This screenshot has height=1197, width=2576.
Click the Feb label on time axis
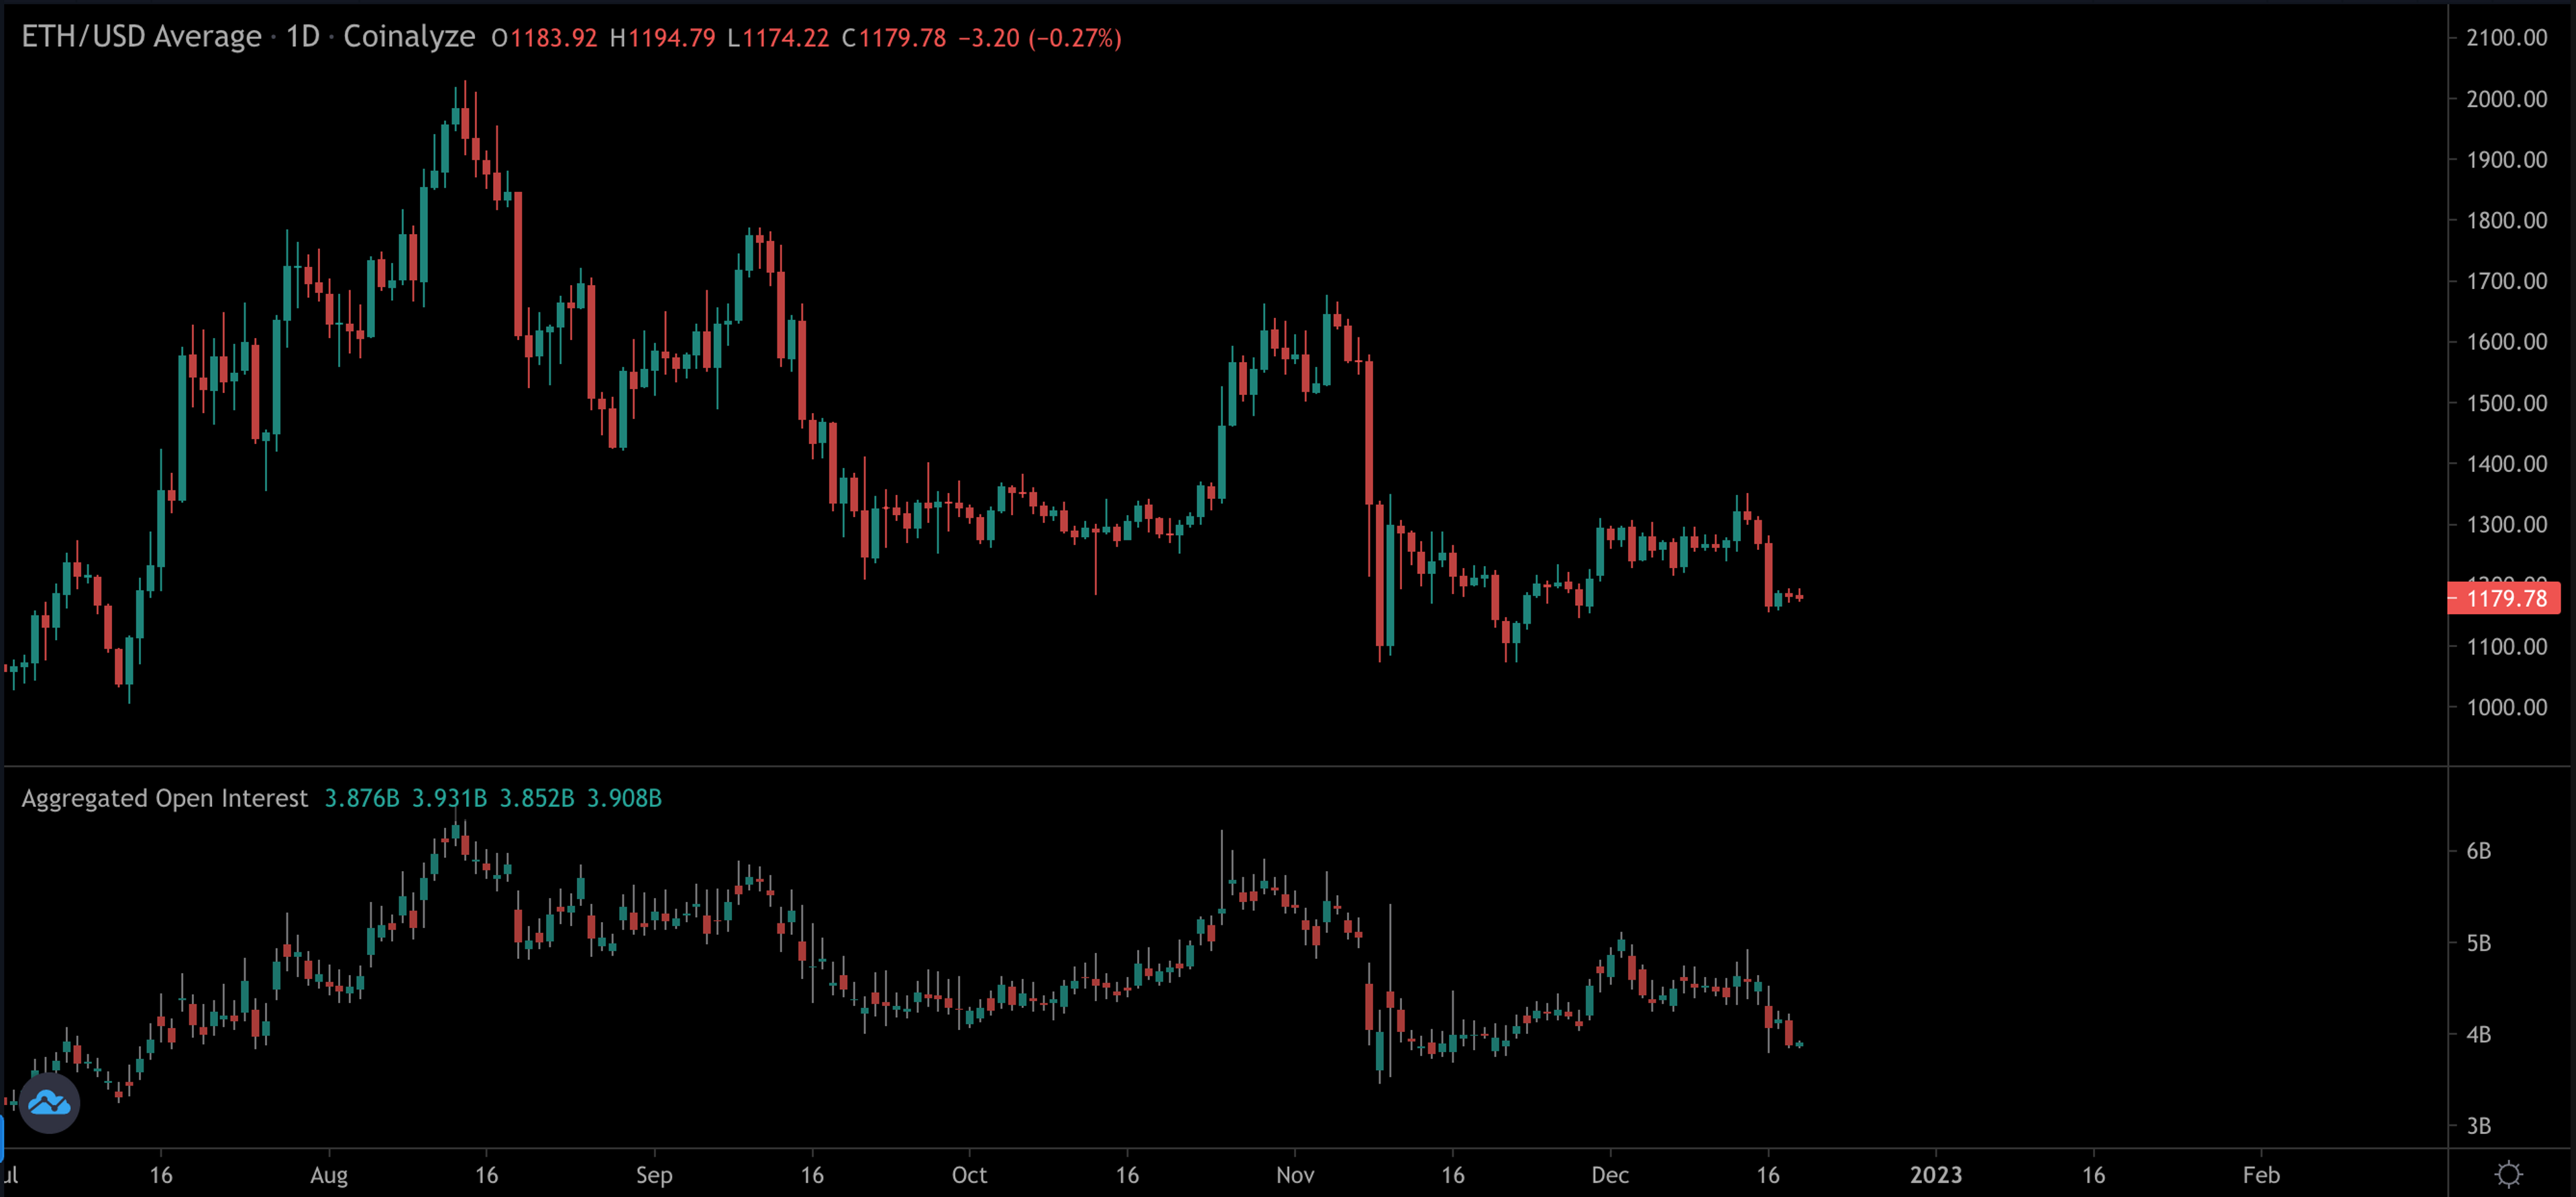(2261, 1175)
